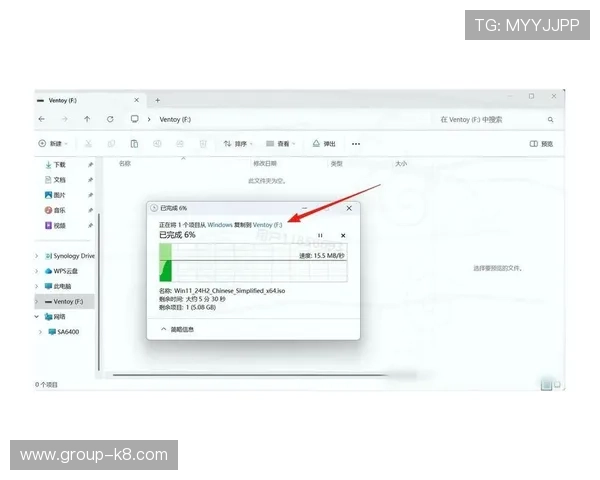The width and height of the screenshot is (600, 480).
Task: Select WPS云盘 in the sidebar
Action: (61, 271)
